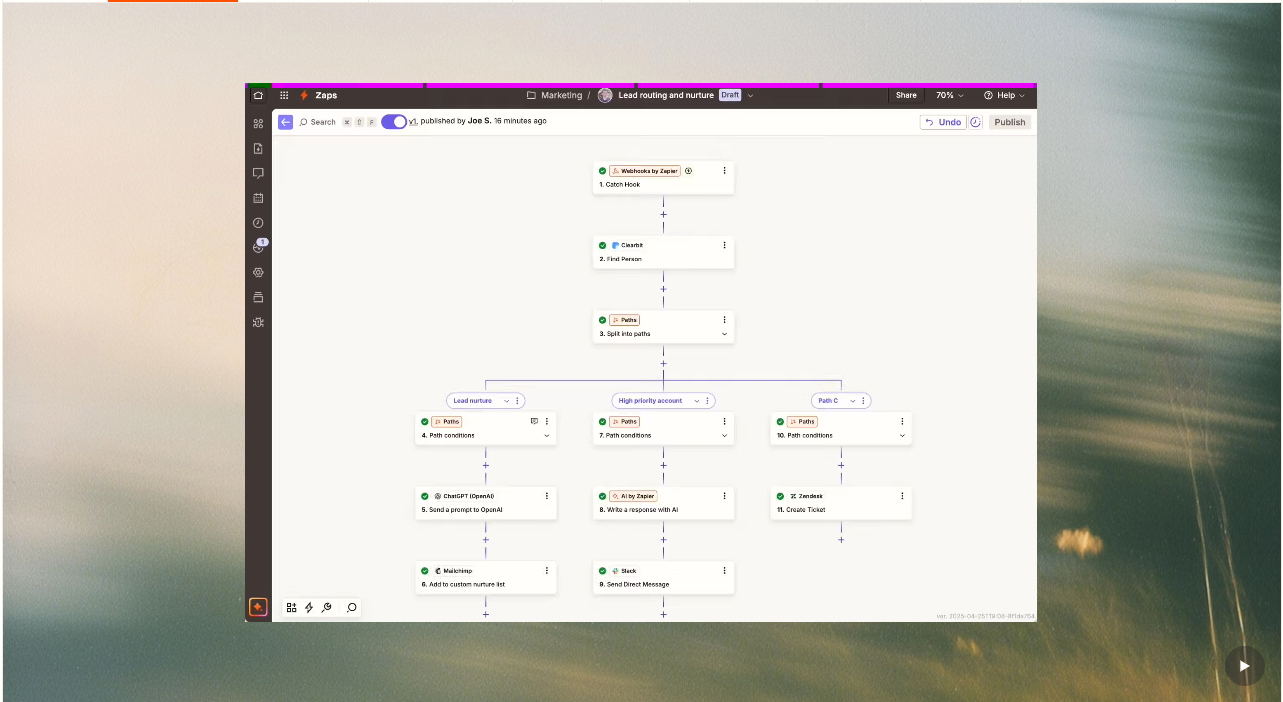The width and height of the screenshot is (1283, 702).
Task: Click the Undo button
Action: coord(942,122)
